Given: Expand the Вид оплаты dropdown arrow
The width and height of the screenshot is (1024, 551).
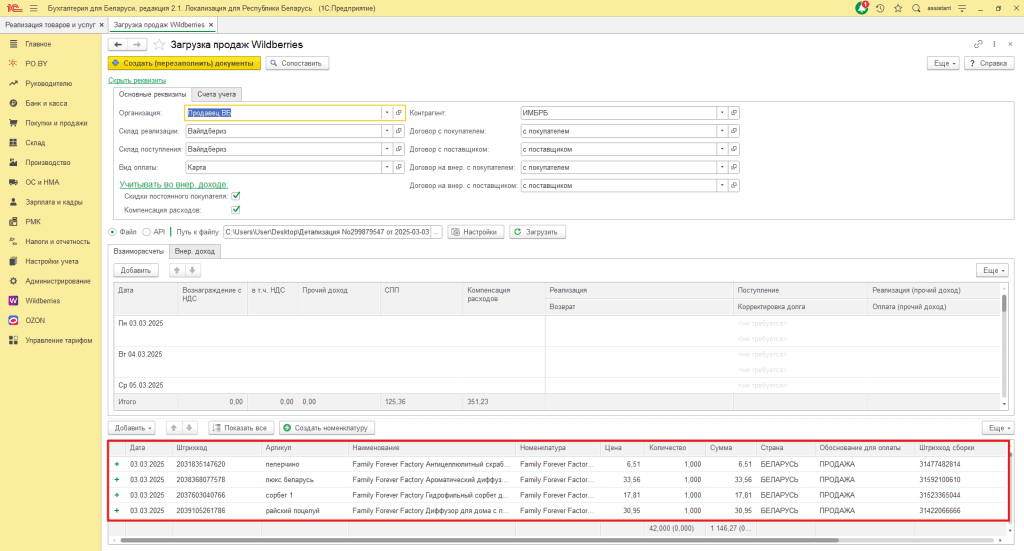Looking at the screenshot, I should pos(386,167).
